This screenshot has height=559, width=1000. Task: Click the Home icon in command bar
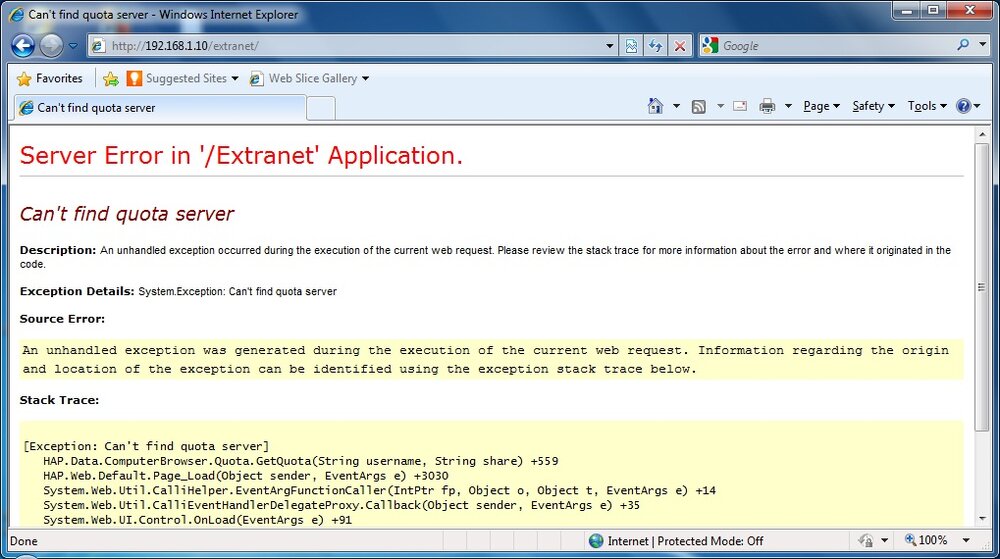click(655, 106)
